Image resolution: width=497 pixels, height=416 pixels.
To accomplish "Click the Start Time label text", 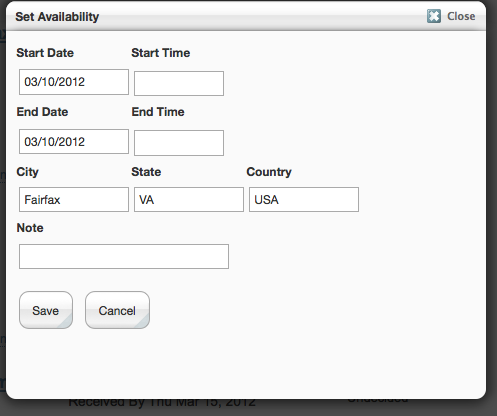I will [161, 53].
